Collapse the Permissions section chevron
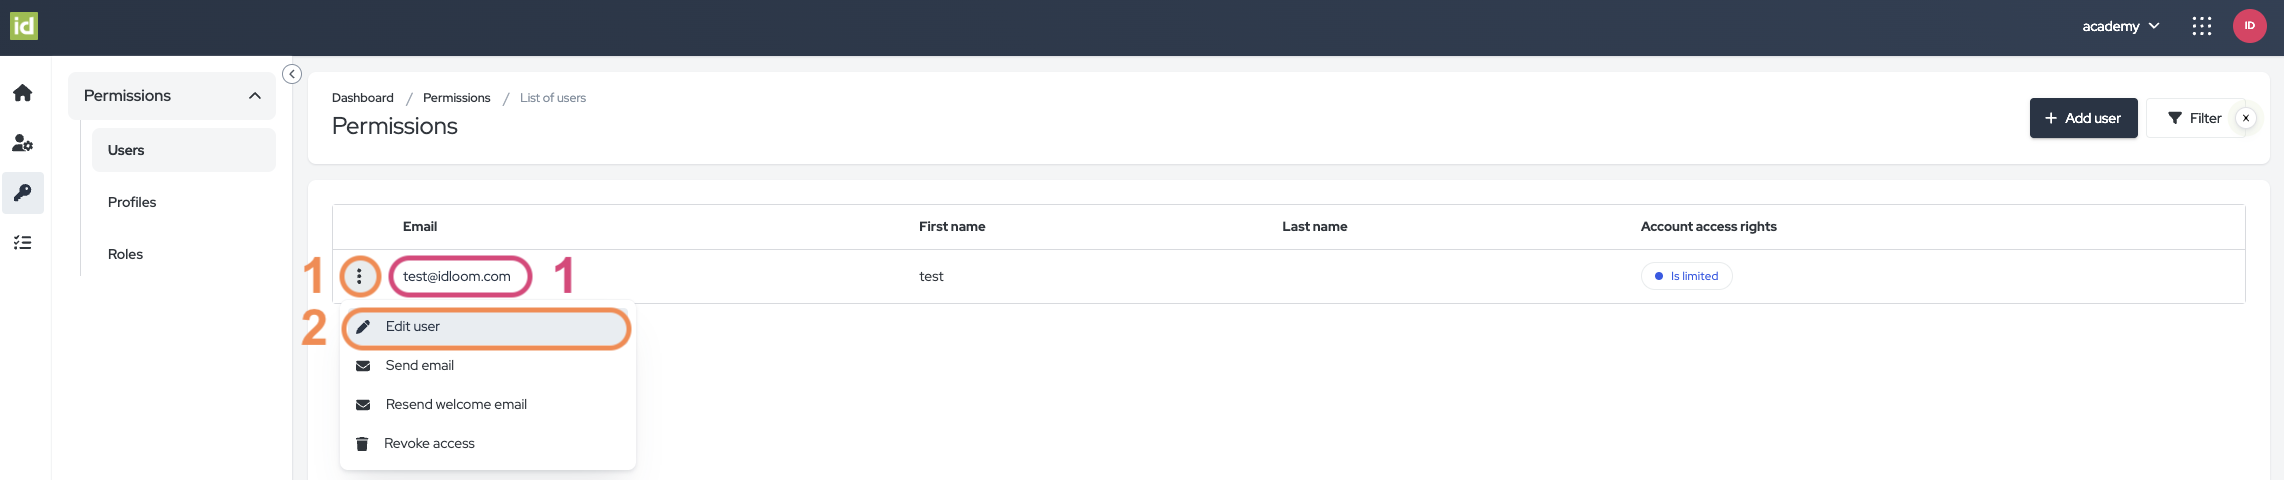Image resolution: width=2284 pixels, height=480 pixels. click(255, 96)
